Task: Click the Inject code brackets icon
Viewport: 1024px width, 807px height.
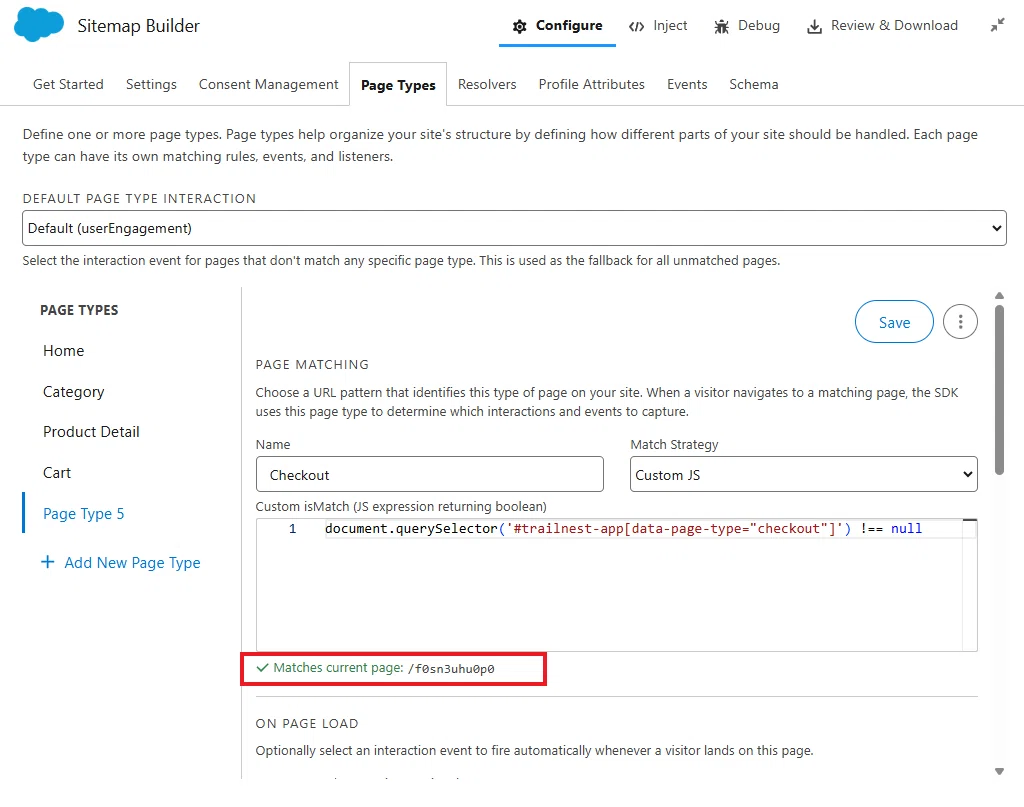Action: click(x=636, y=26)
